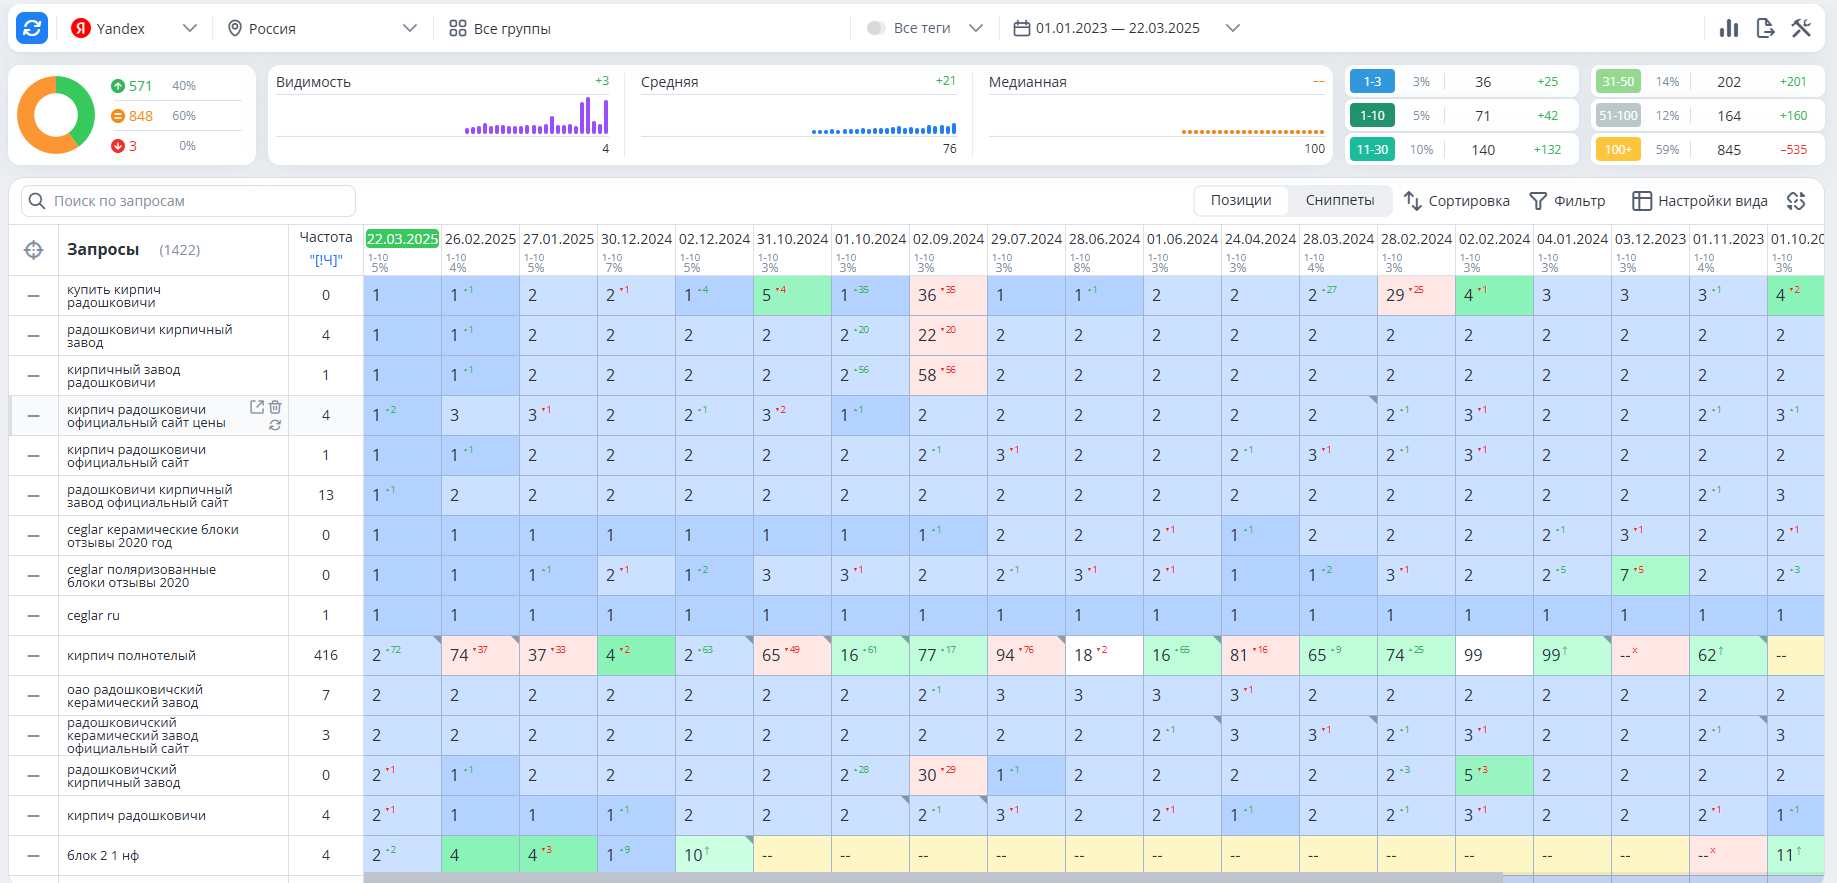1837x883 pixels.
Task: Open the chart statistics icon
Action: (1729, 28)
